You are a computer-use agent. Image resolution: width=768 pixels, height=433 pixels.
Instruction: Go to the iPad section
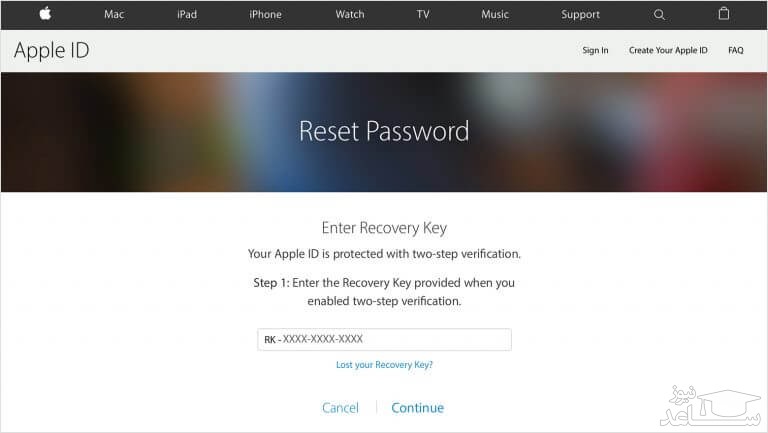[x=187, y=15]
